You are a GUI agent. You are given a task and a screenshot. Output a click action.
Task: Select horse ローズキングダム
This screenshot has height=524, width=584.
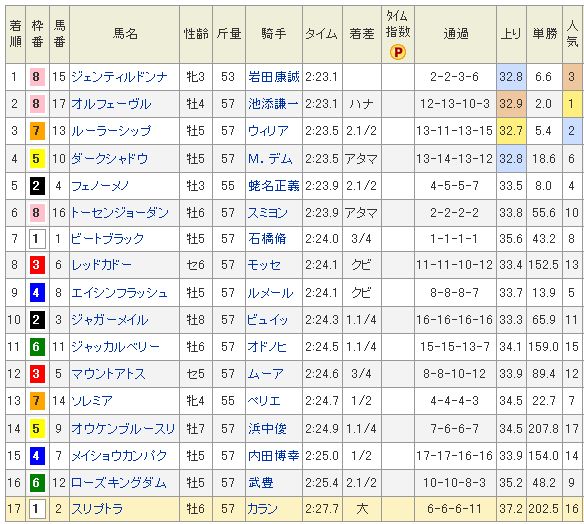point(118,483)
